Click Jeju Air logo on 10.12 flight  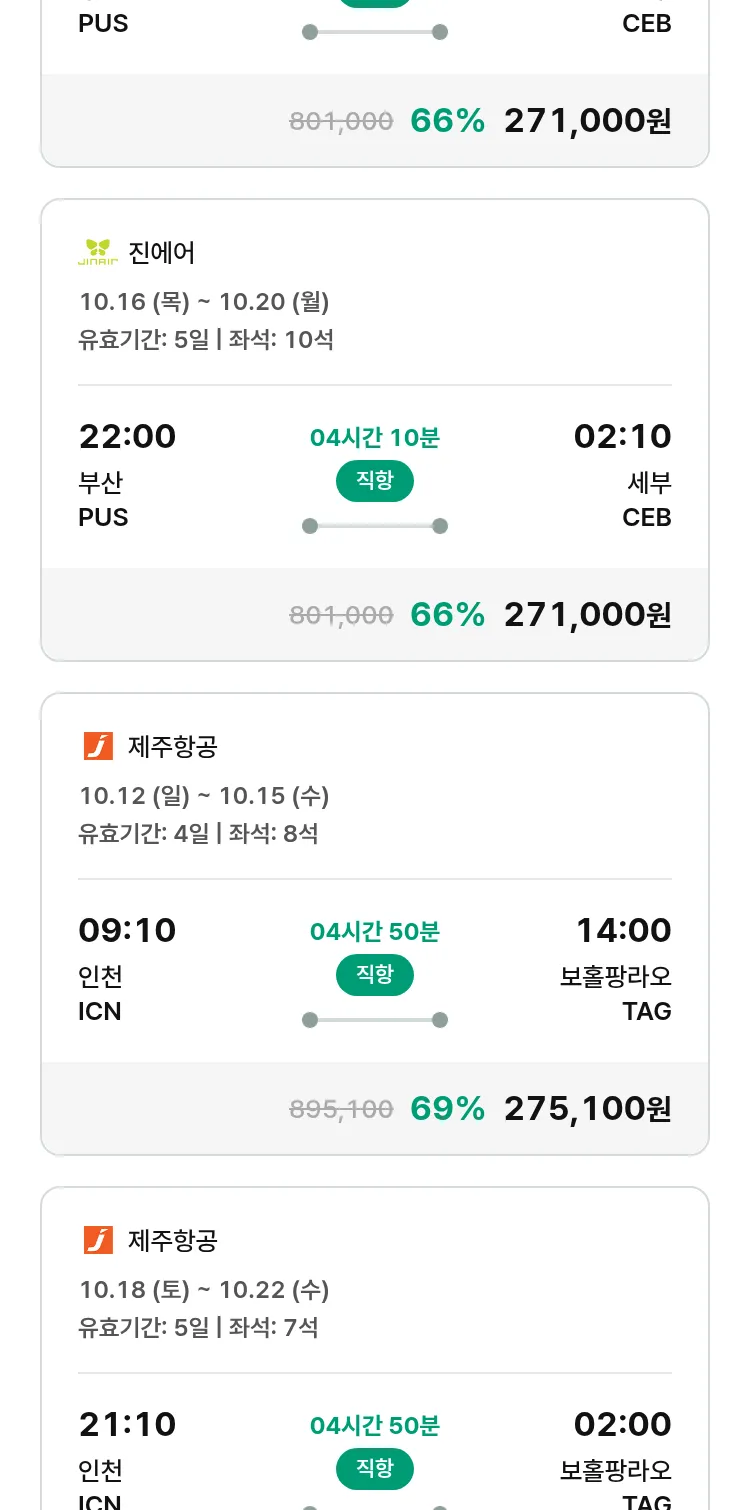point(98,746)
